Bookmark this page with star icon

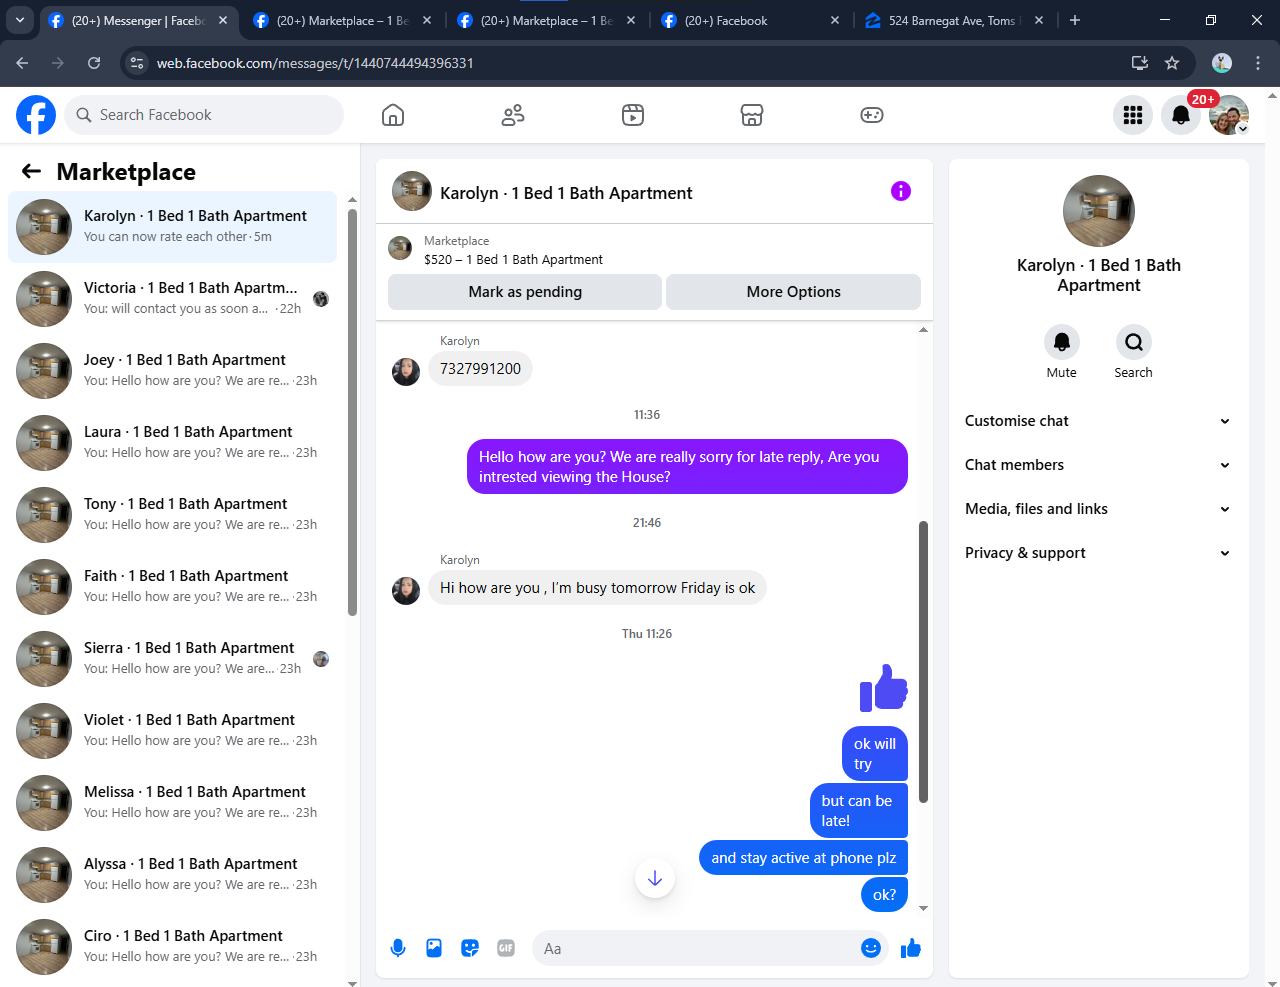click(x=1172, y=63)
